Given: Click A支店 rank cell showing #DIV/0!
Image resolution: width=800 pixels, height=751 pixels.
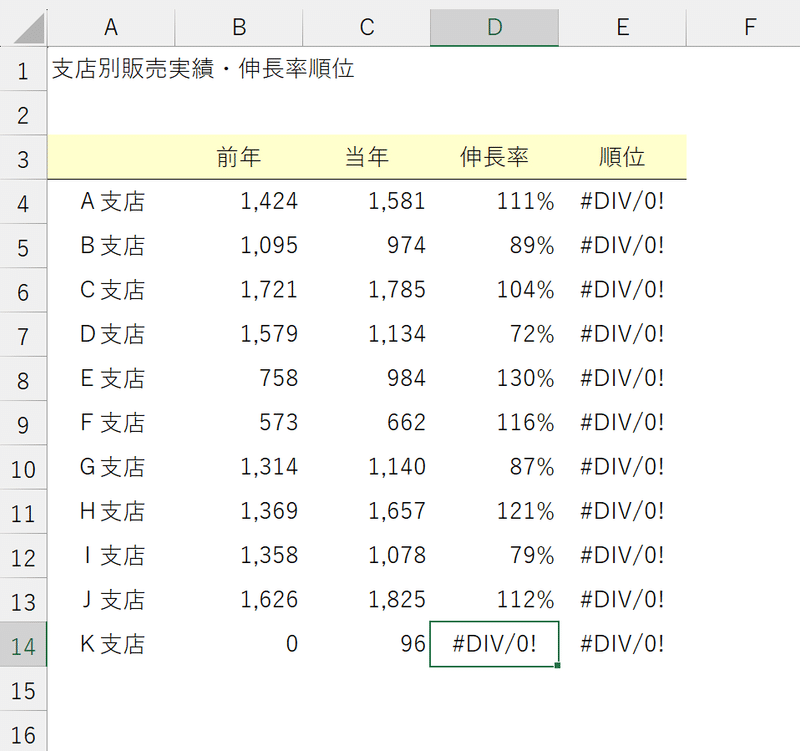Looking at the screenshot, I should point(622,202).
